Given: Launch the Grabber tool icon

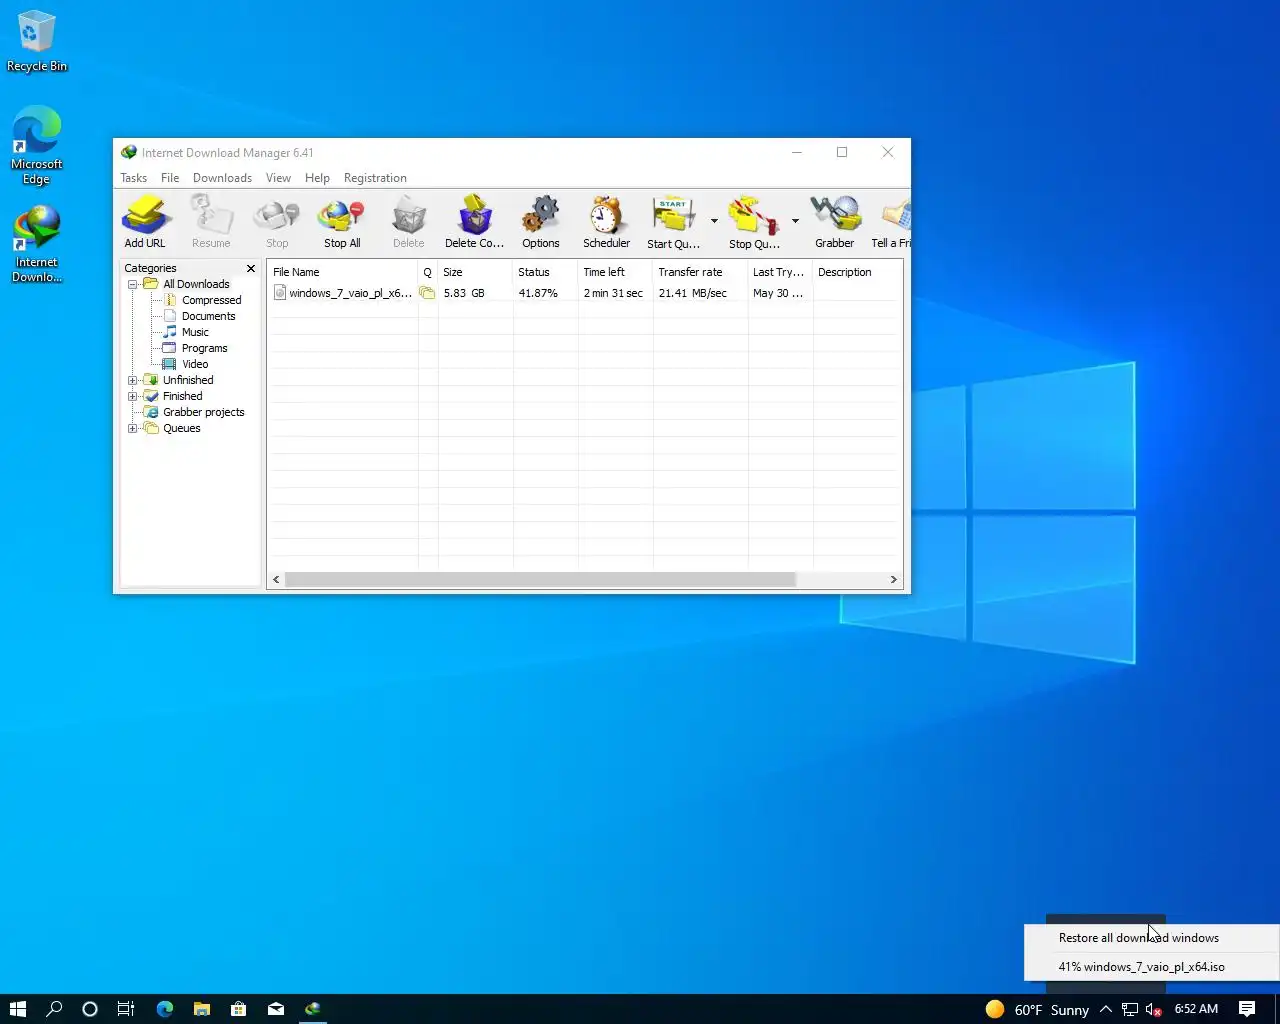Looking at the screenshot, I should [835, 221].
